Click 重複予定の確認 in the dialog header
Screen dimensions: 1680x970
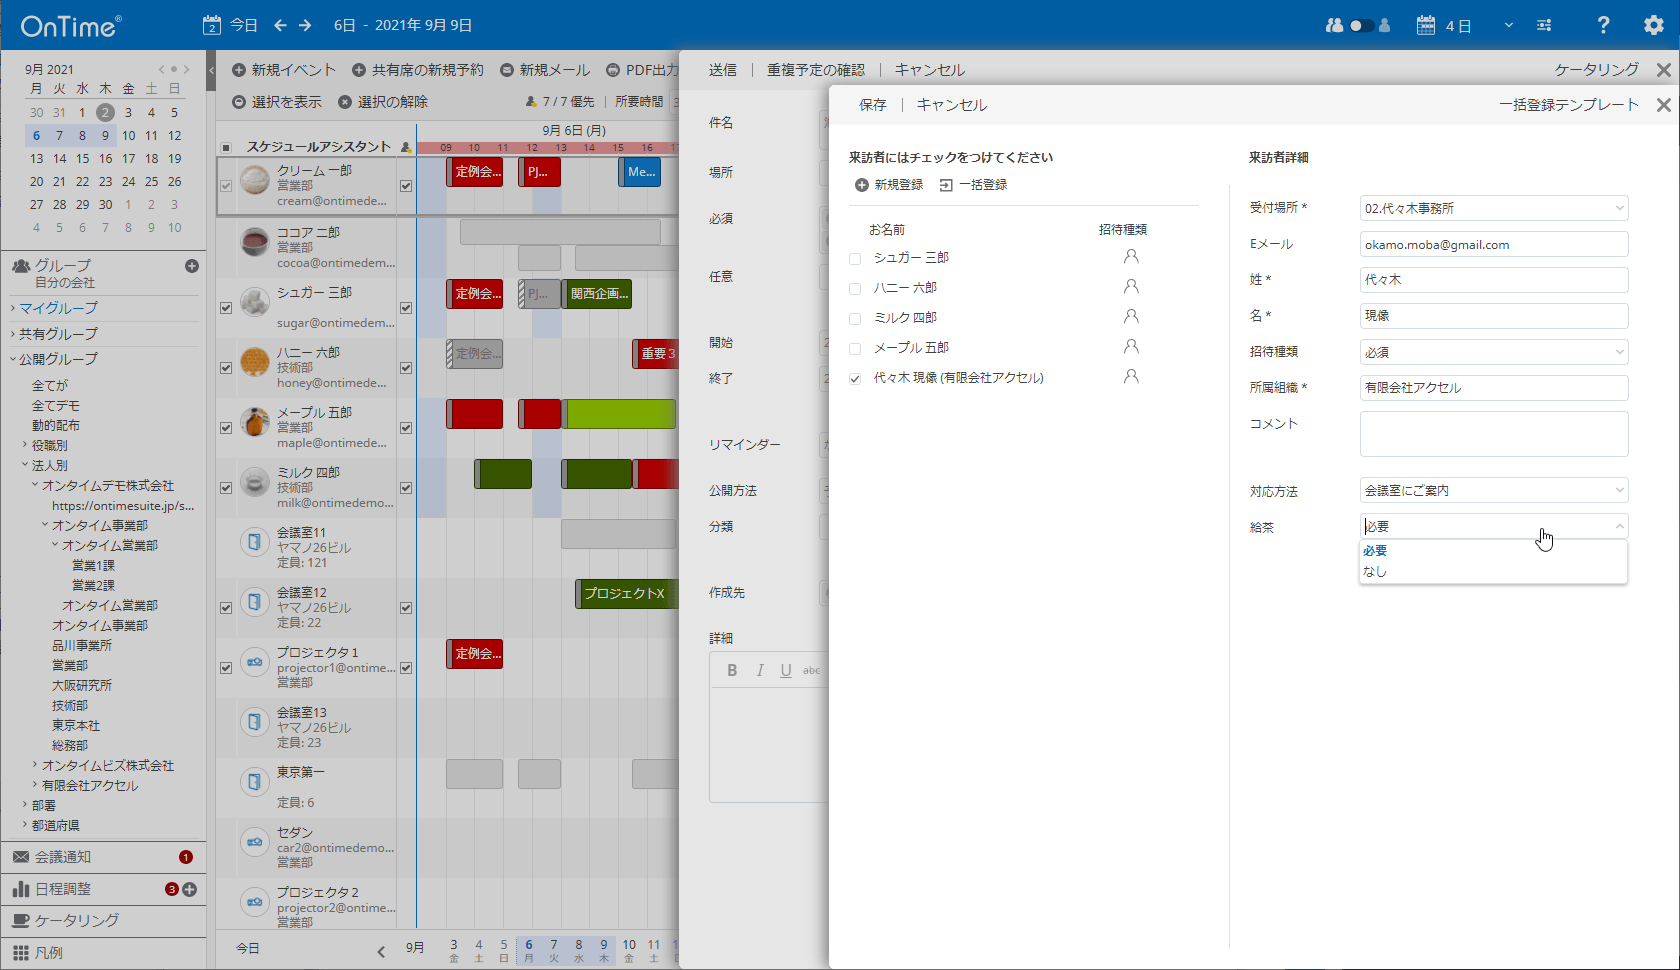[817, 70]
